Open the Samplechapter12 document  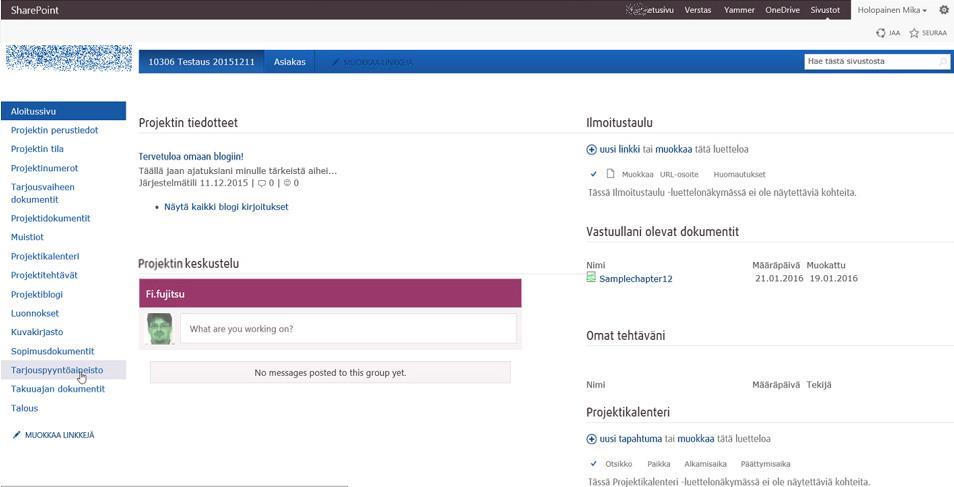[x=636, y=279]
